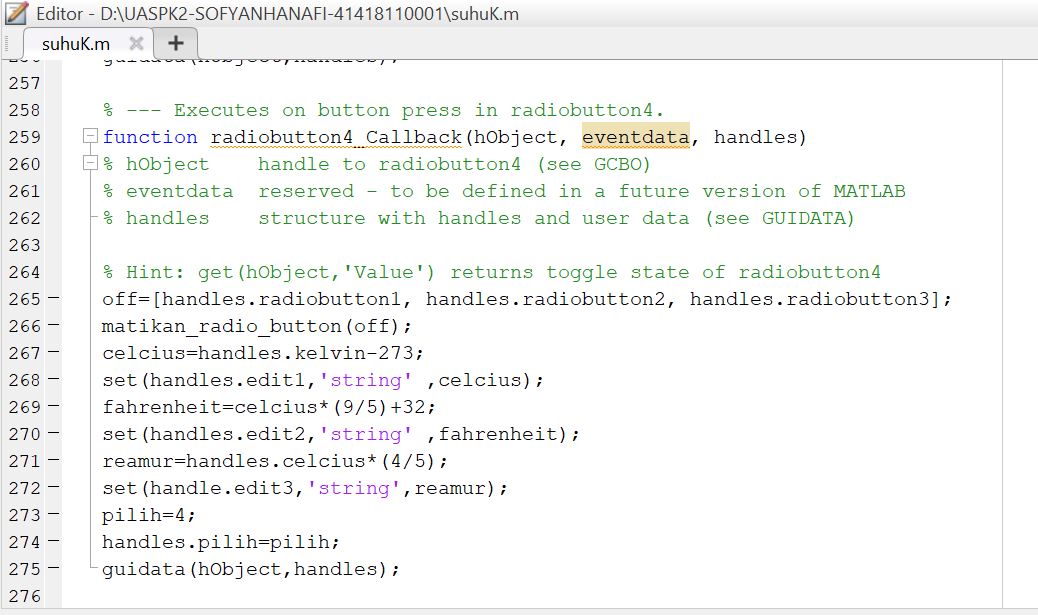Click the matikan_radio_button call
Viewport: 1038px width, 615px height.
click(x=200, y=326)
